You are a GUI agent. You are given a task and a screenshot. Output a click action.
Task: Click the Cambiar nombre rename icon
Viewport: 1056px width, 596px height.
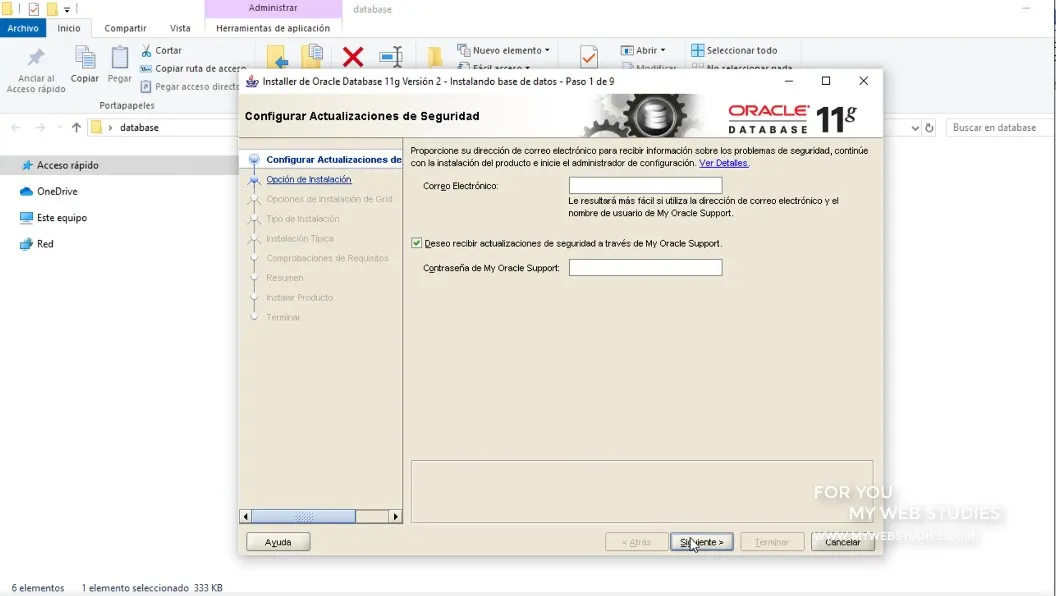click(x=391, y=57)
